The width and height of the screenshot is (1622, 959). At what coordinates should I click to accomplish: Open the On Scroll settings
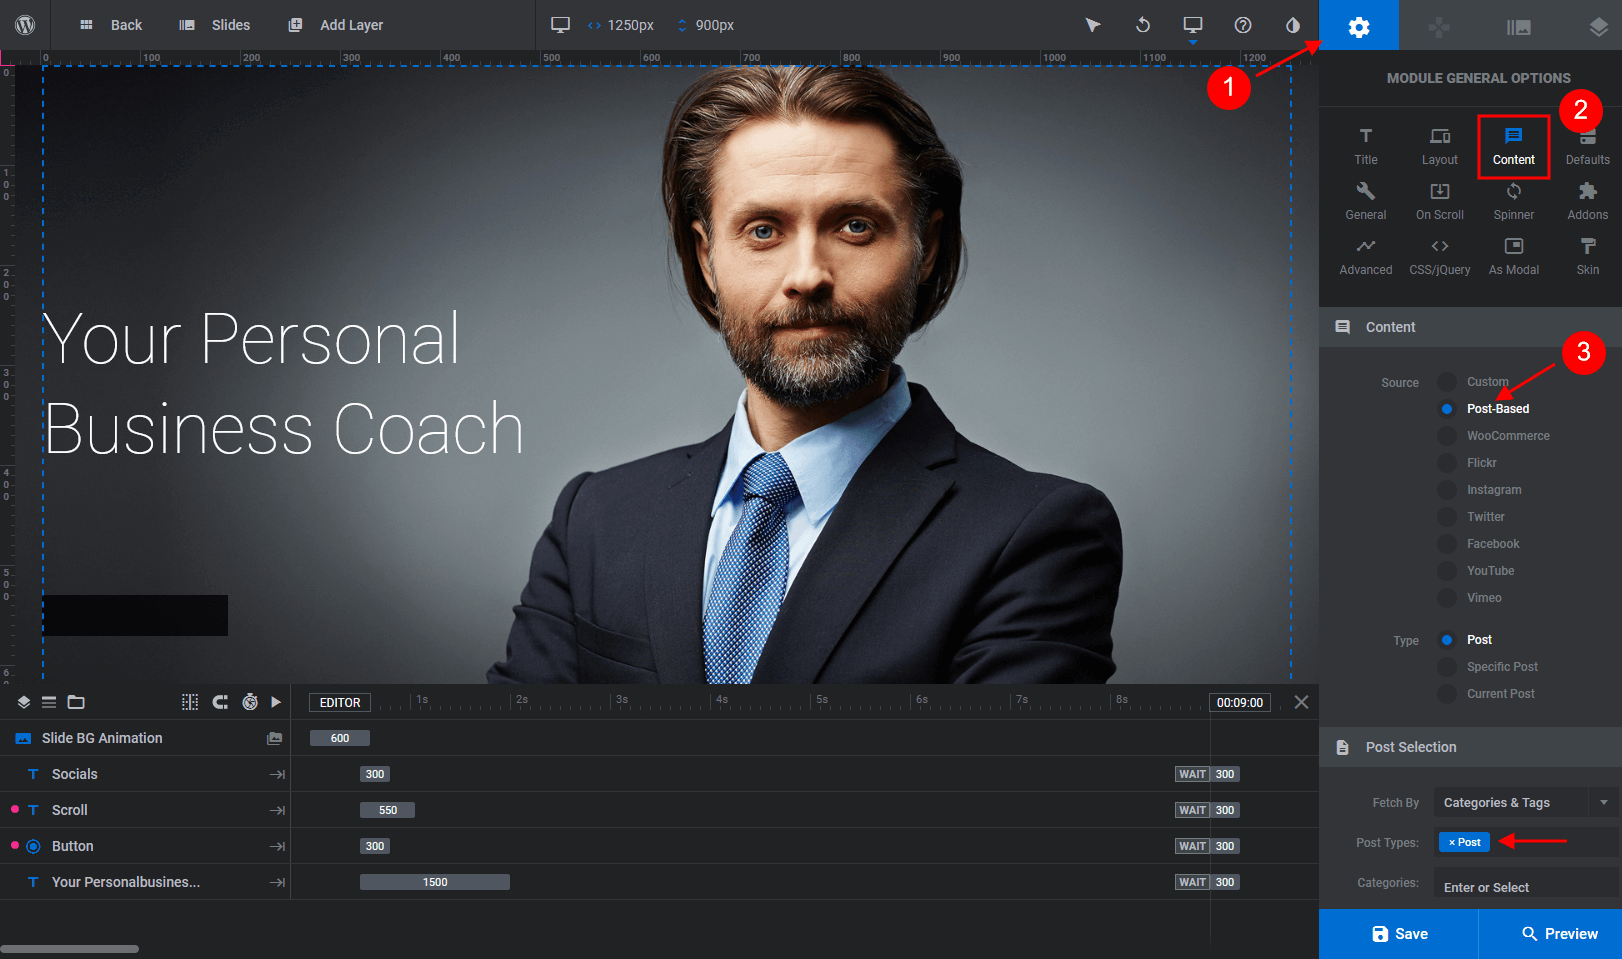(1440, 201)
